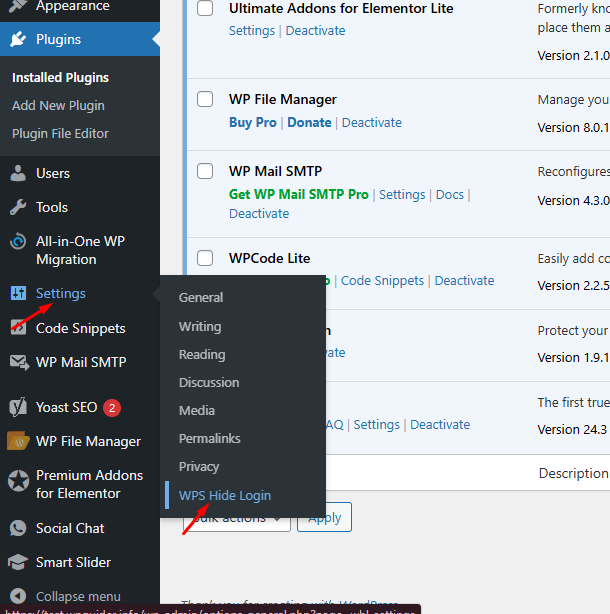Deactivate Ultimate Addons for Elementor Lite

click(x=315, y=31)
